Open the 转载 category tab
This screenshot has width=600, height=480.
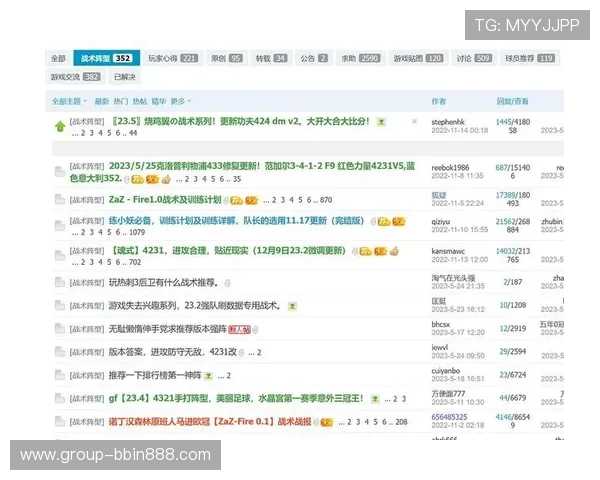coord(271,58)
